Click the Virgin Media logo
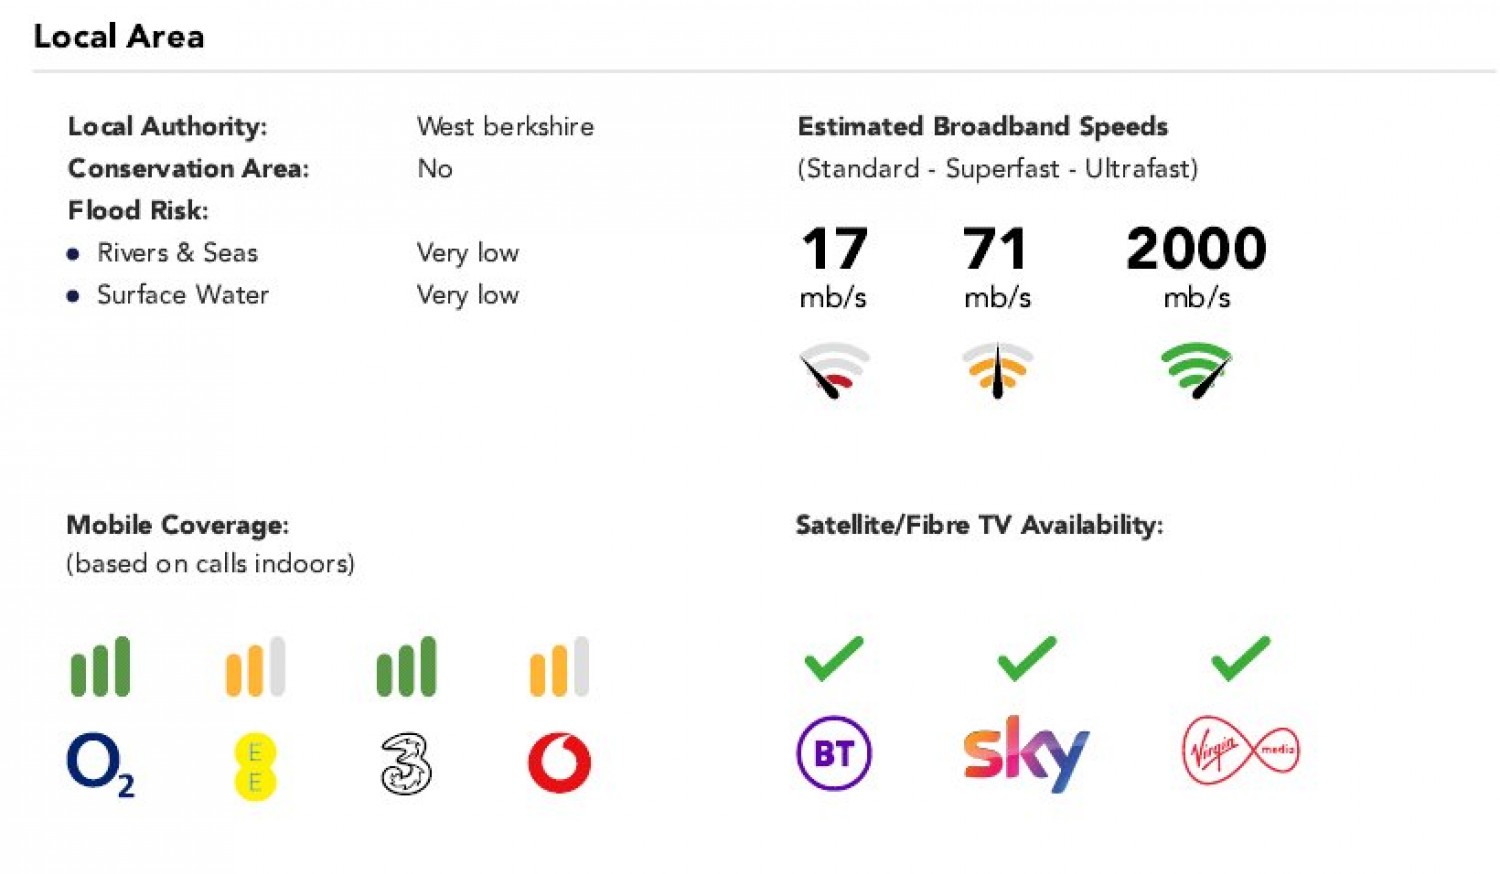This screenshot has width=1500, height=874. coord(1240,750)
